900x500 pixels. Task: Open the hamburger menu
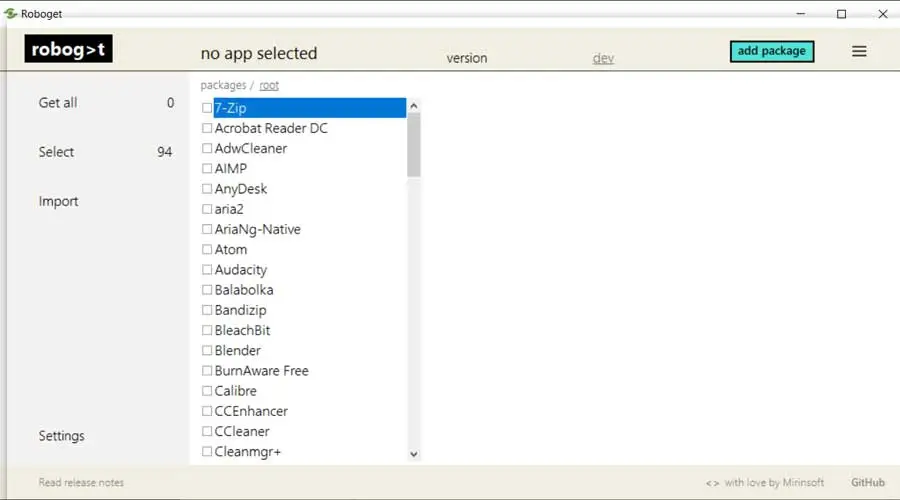pos(859,52)
